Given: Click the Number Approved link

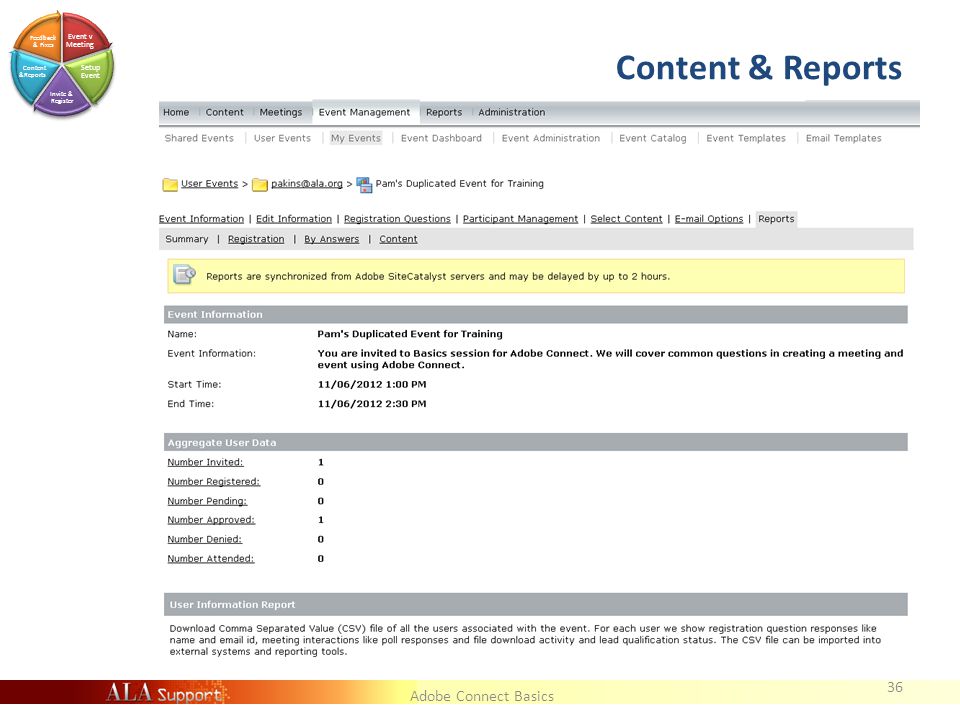Looking at the screenshot, I should 211,520.
